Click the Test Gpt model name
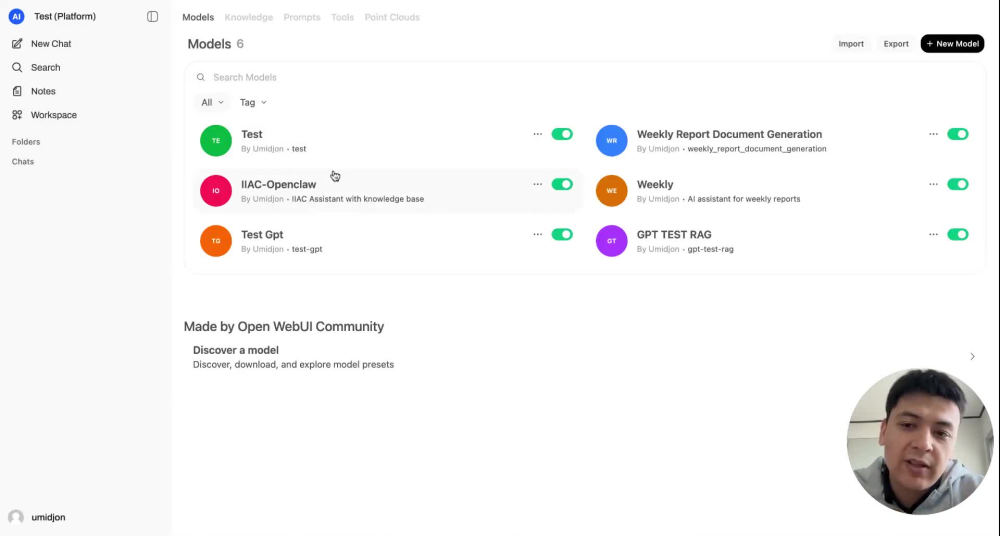Viewport: 1000px width, 536px height. [x=262, y=235]
